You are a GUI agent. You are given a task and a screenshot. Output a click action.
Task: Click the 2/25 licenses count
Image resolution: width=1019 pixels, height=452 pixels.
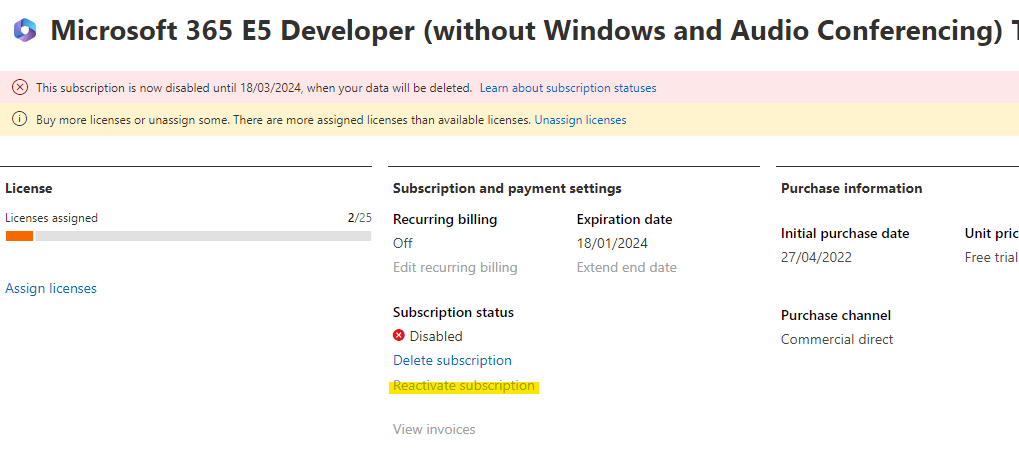pyautogui.click(x=359, y=218)
